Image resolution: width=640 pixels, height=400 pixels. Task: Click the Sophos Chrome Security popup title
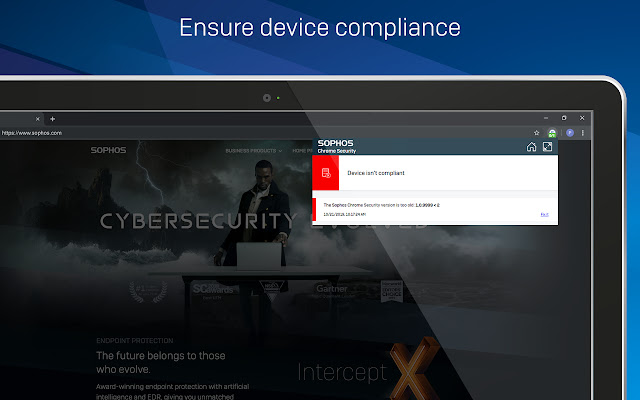pos(337,146)
